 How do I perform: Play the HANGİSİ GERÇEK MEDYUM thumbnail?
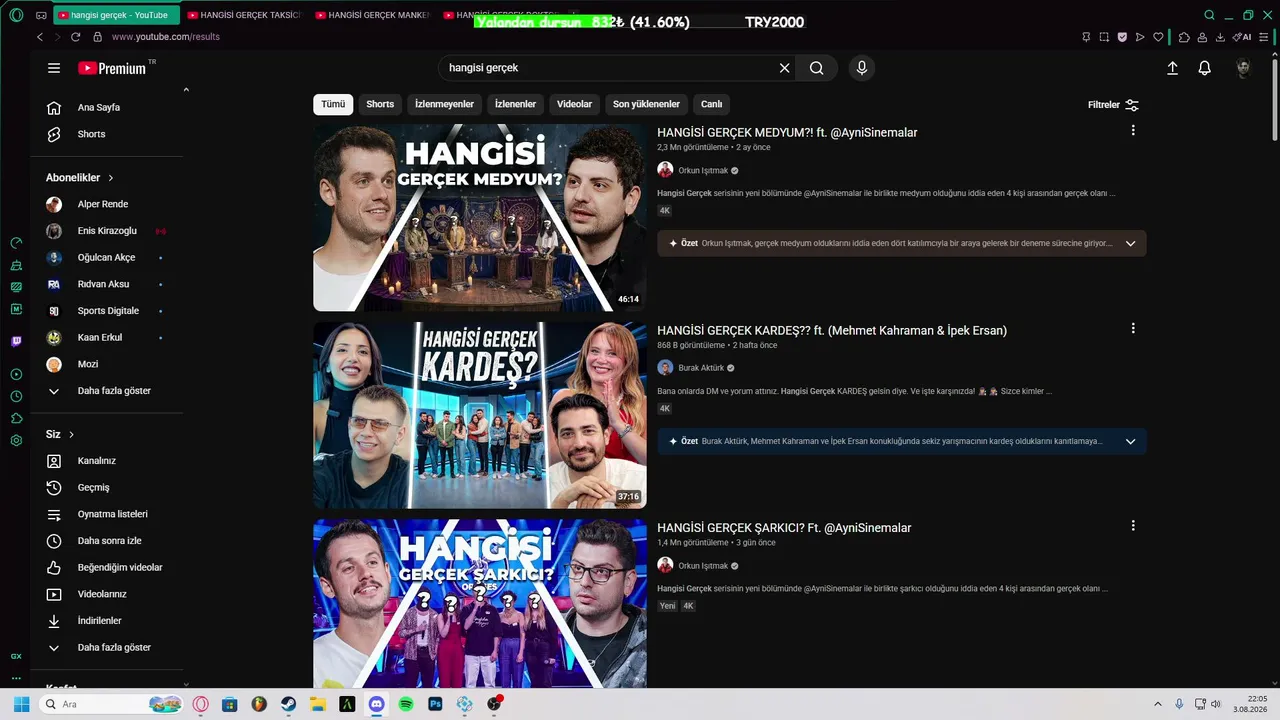coord(480,218)
